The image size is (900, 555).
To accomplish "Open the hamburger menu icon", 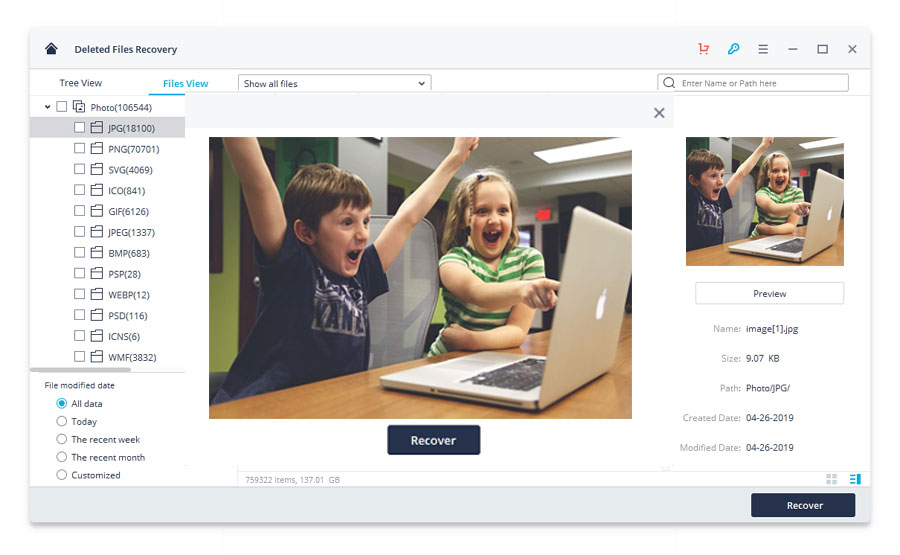I will 763,49.
